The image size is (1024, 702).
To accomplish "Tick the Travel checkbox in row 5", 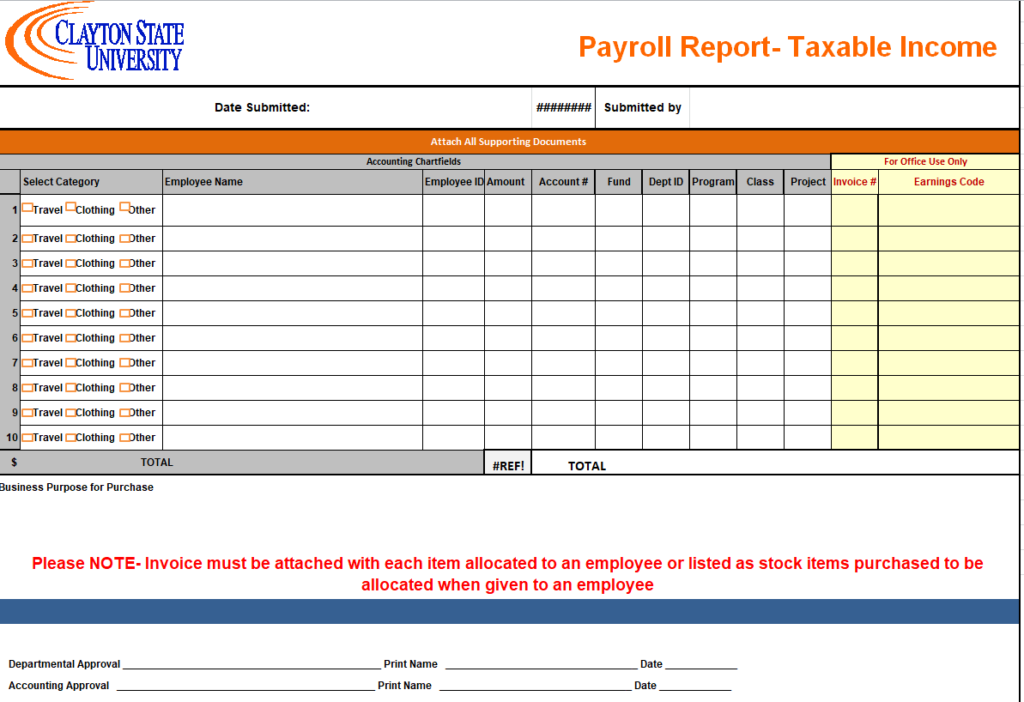I will [27, 313].
